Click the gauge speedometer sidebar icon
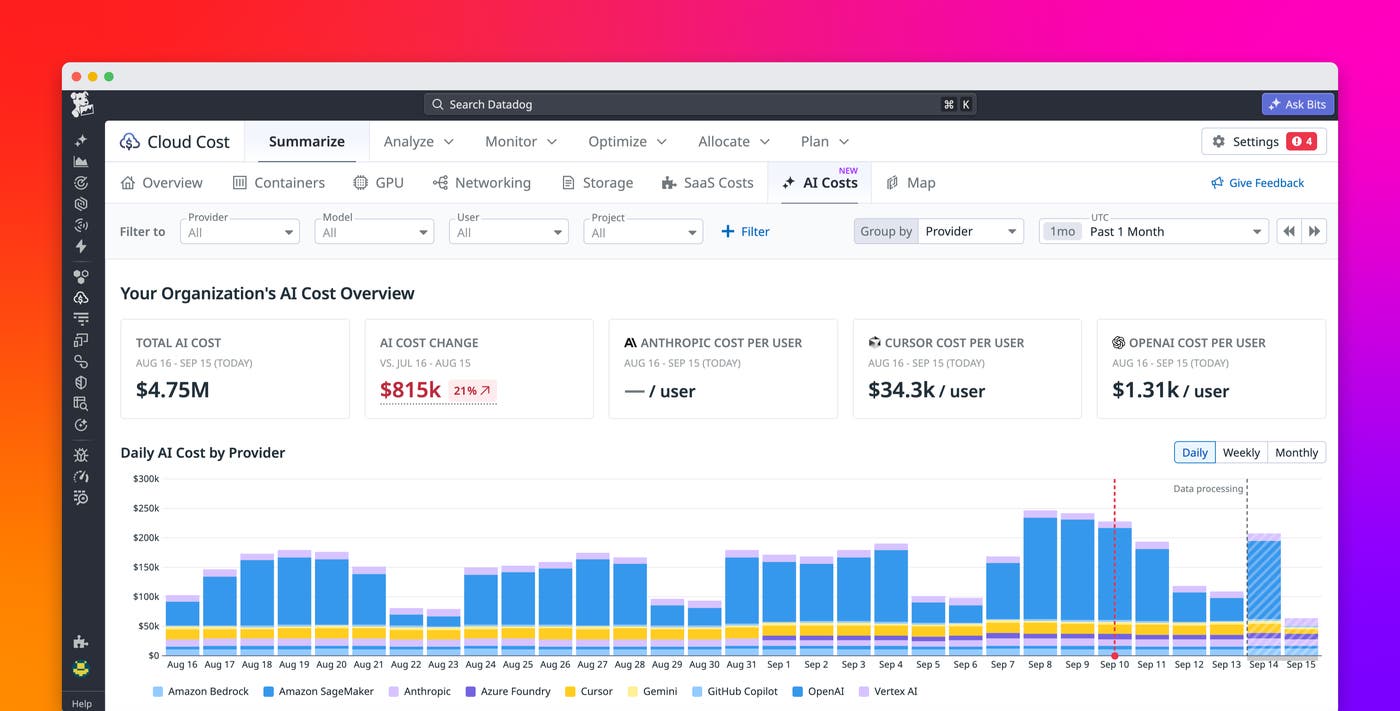1400x711 pixels. (81, 476)
